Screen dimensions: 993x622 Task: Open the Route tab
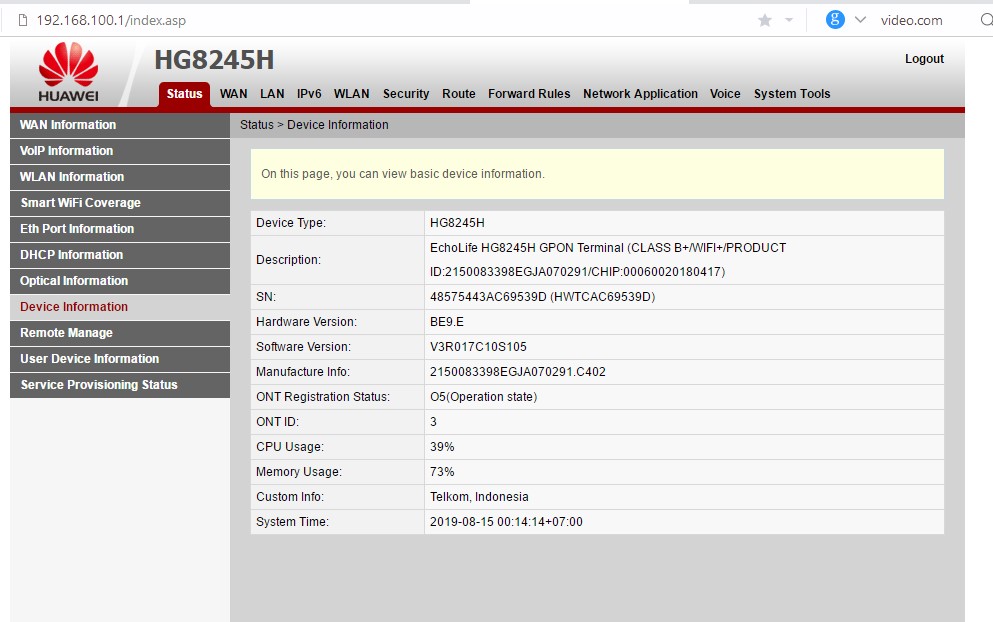(x=459, y=94)
